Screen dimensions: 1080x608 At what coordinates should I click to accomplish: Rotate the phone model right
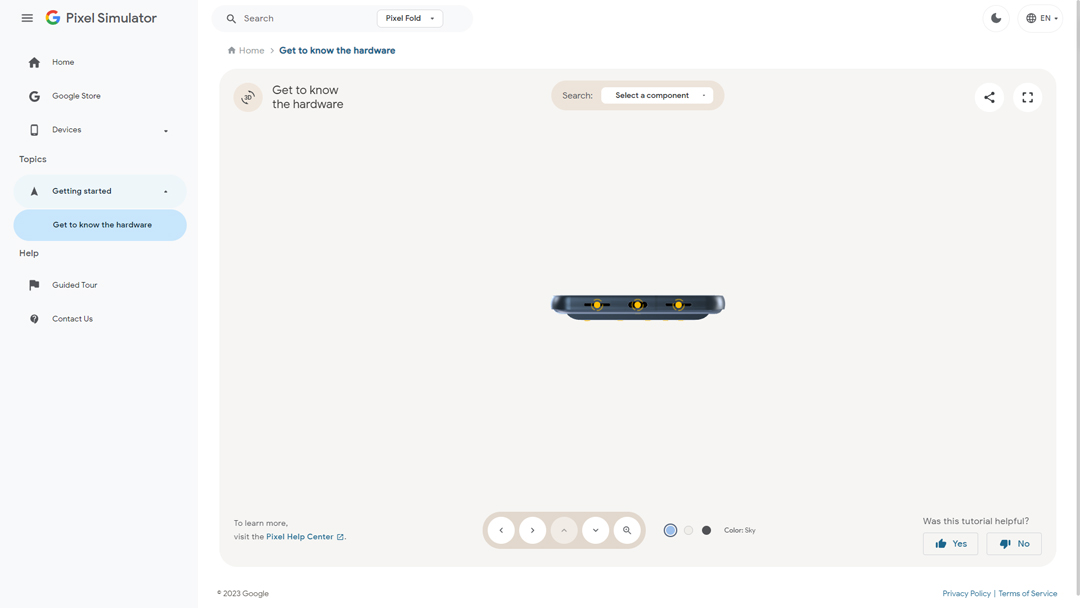(x=533, y=530)
